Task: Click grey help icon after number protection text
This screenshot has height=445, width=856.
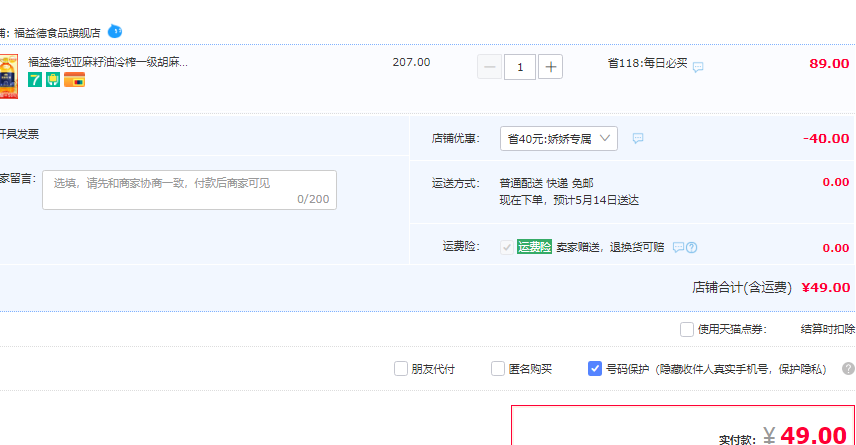Action: pyautogui.click(x=848, y=369)
